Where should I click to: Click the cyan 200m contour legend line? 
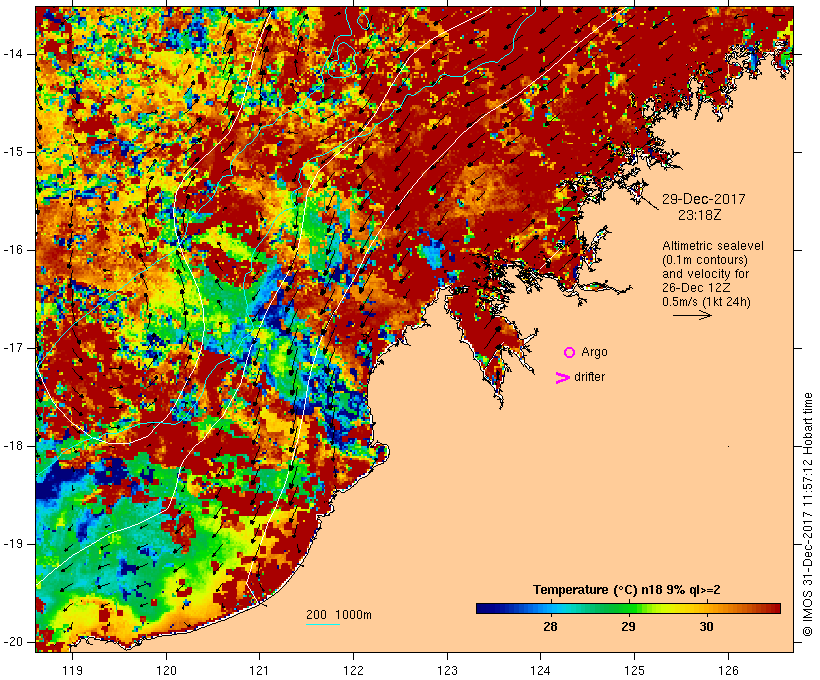323,624
